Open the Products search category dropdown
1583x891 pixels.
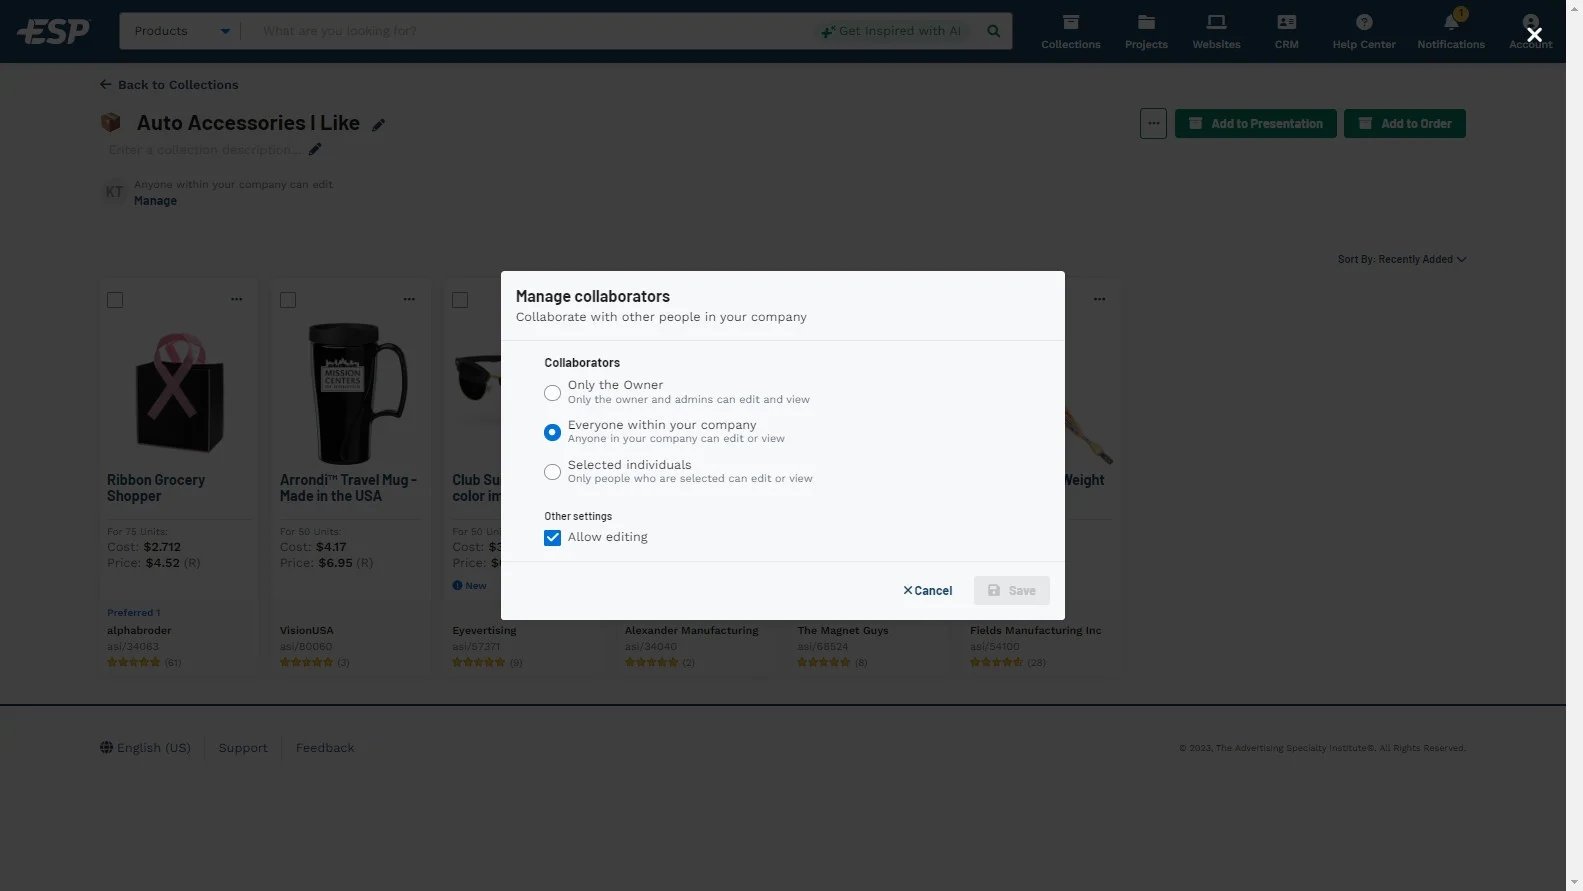click(x=182, y=31)
